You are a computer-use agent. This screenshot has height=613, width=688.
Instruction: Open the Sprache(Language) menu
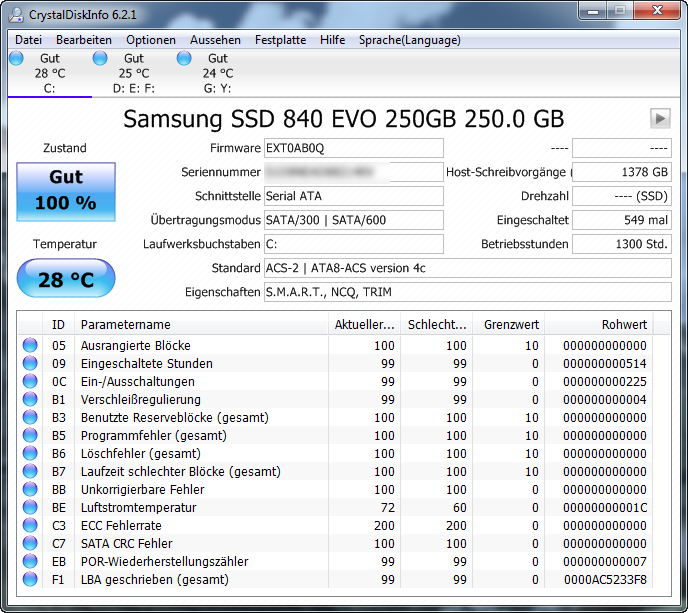410,40
